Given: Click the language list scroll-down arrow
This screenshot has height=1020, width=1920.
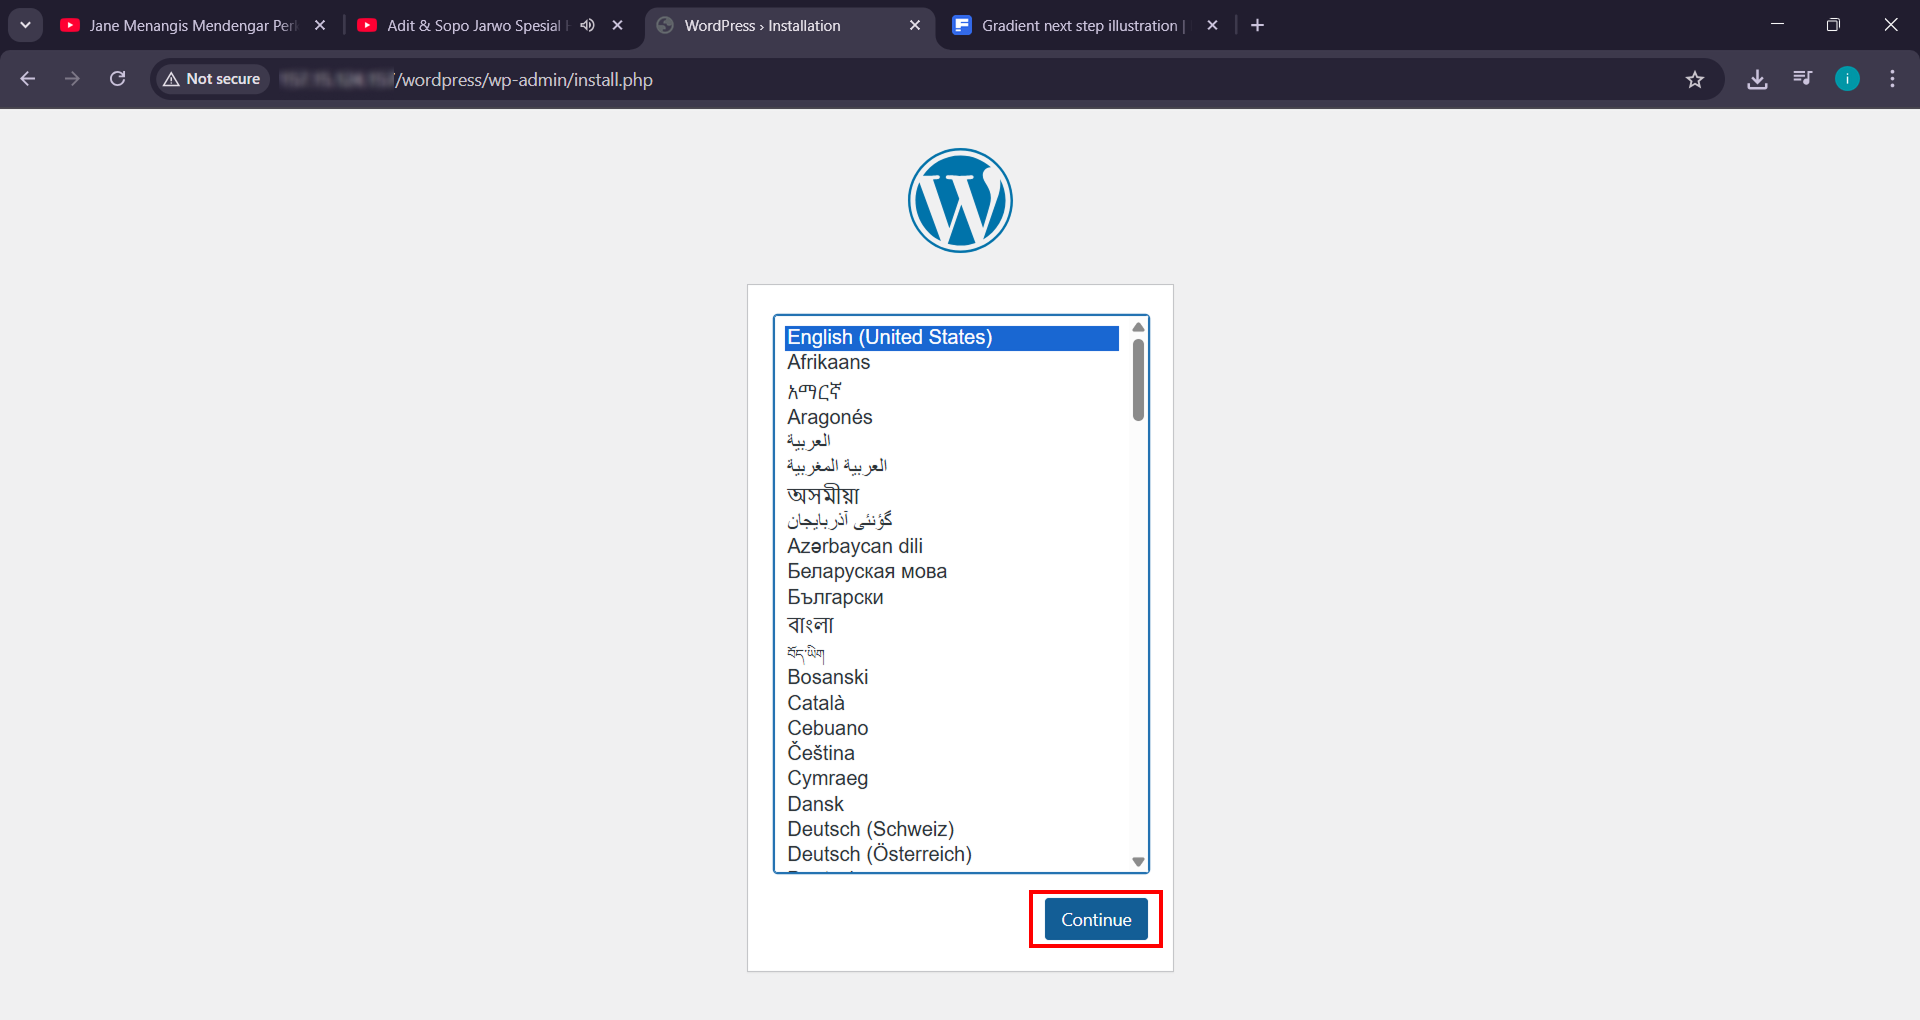Looking at the screenshot, I should tap(1137, 861).
